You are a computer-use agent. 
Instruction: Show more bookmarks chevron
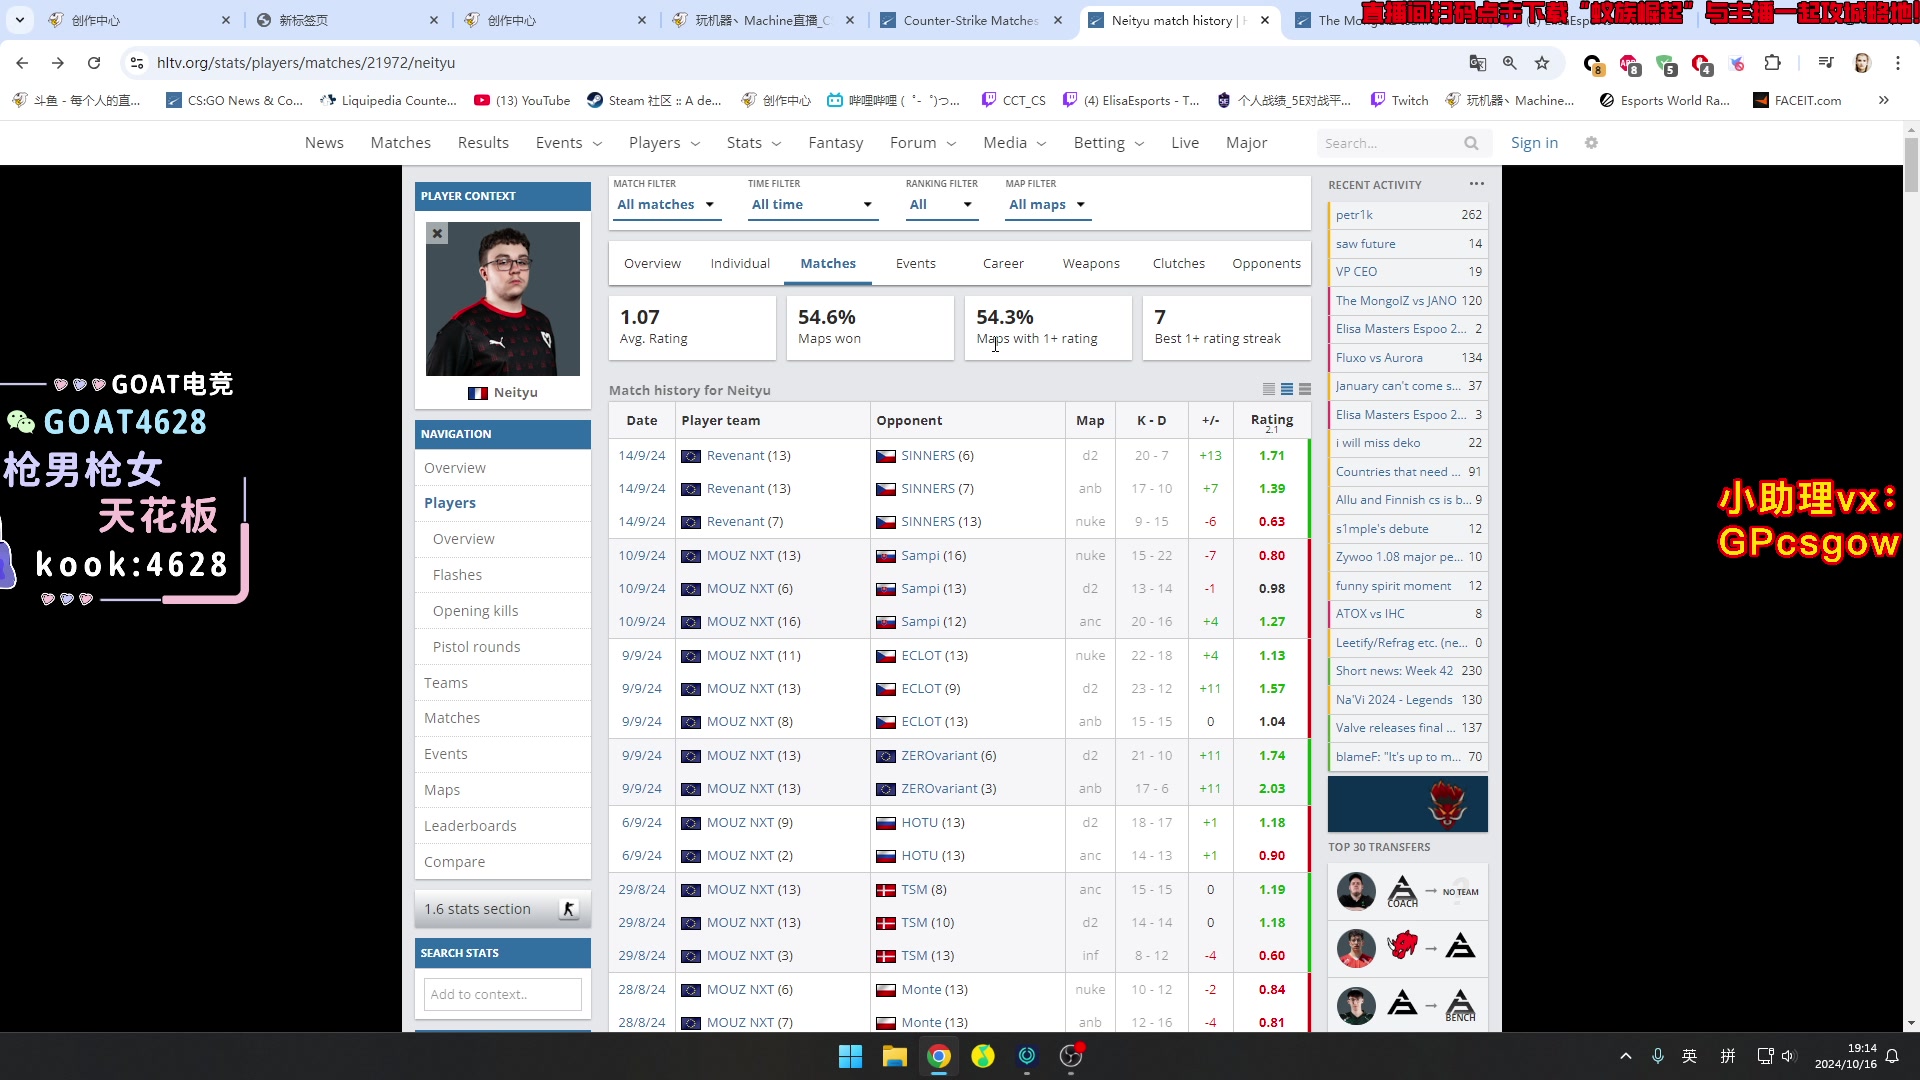(1883, 100)
